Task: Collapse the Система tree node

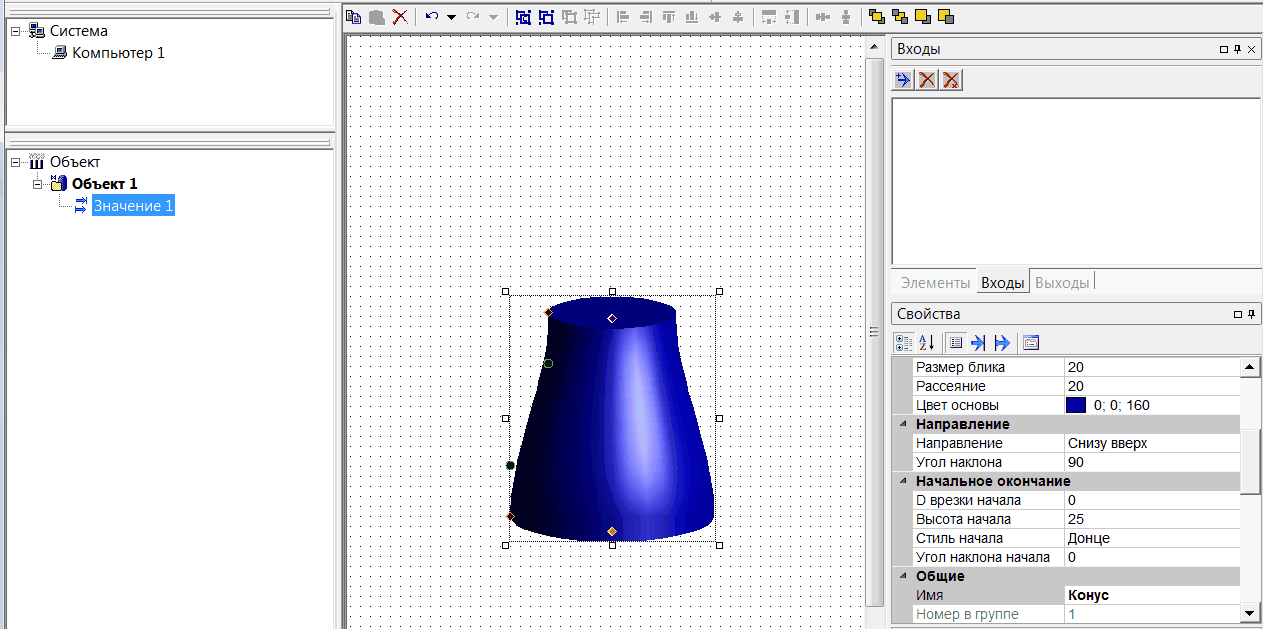Action: (x=16, y=31)
